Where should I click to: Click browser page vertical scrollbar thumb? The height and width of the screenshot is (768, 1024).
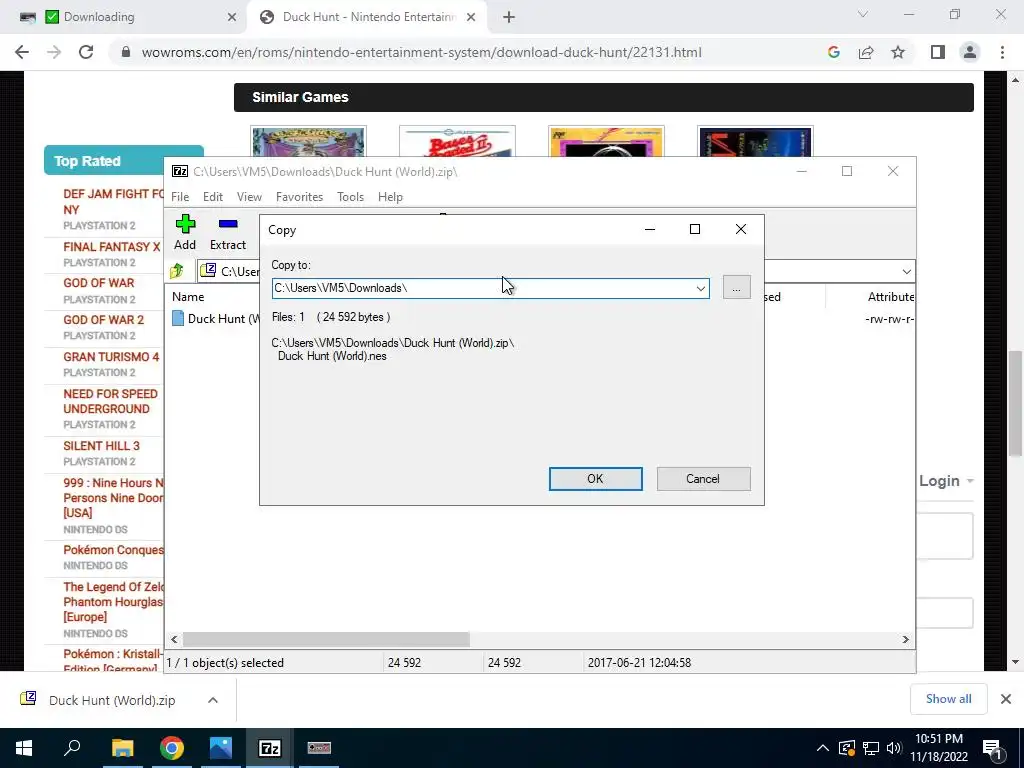1015,404
